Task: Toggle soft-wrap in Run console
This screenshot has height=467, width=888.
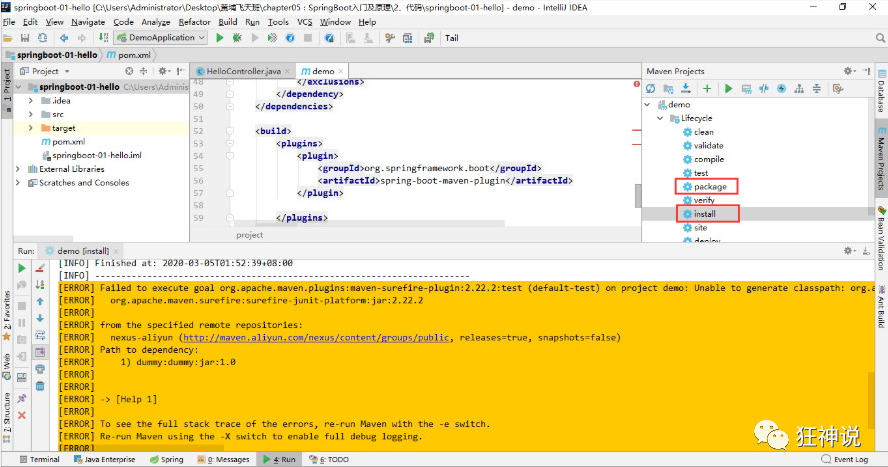Action: click(40, 335)
